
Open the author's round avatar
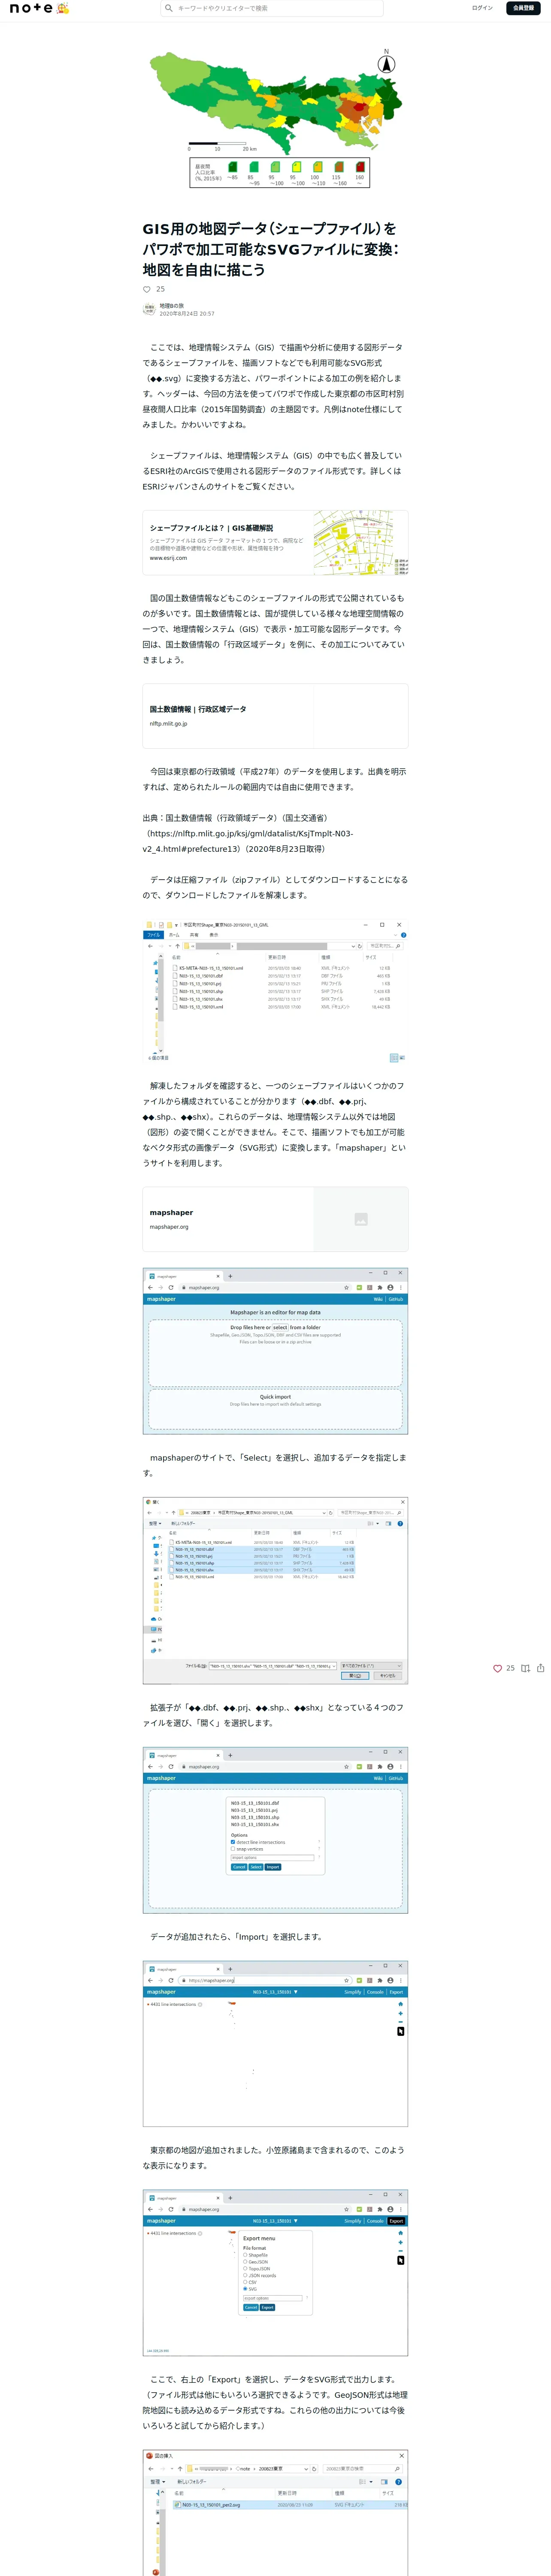[x=149, y=310]
